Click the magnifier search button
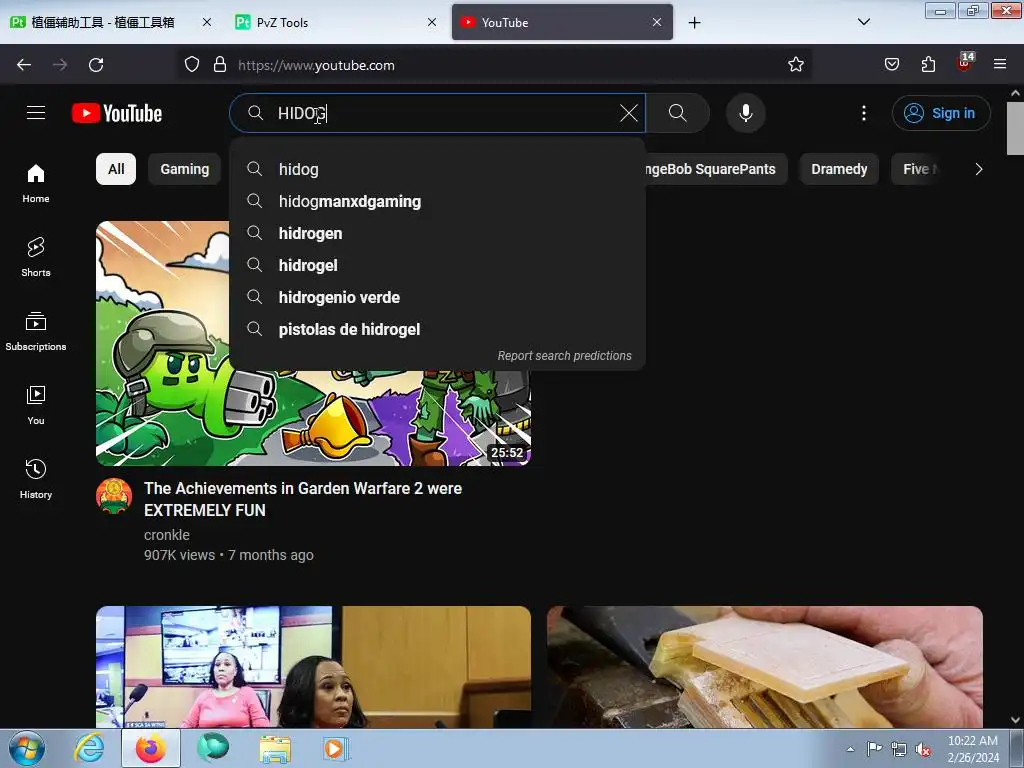1024x768 pixels. [678, 113]
